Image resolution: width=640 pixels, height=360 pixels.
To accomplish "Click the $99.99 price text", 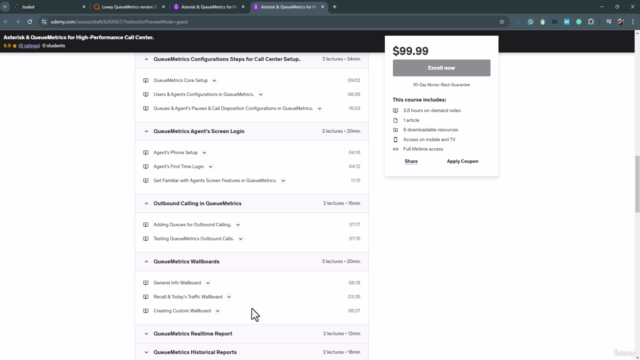I will [x=410, y=51].
